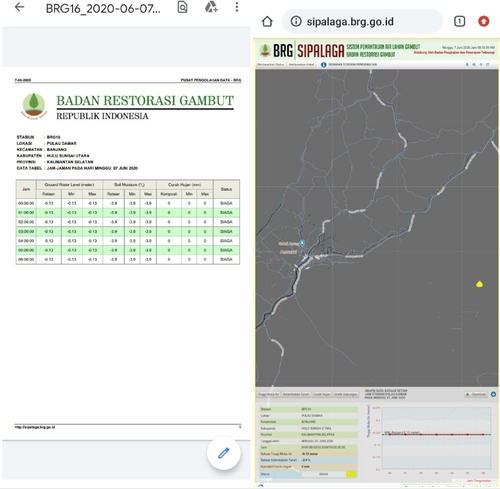Click the sipalaga.brg.go.id address bar
Image resolution: width=500 pixels, height=489 pixels.
coord(362,22)
